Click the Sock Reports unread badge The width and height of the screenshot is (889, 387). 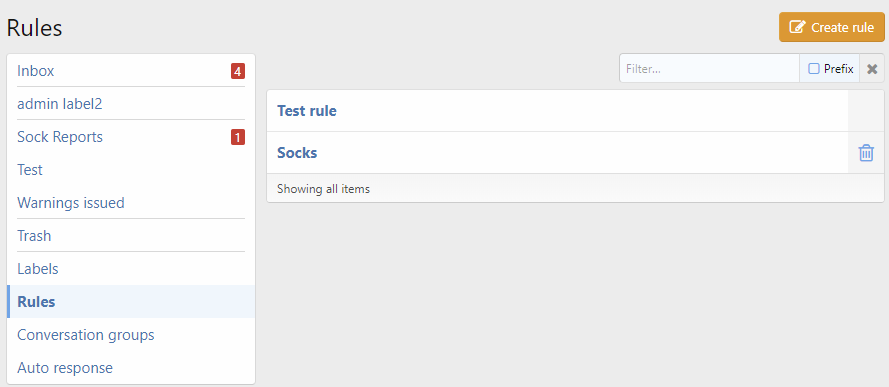238,137
